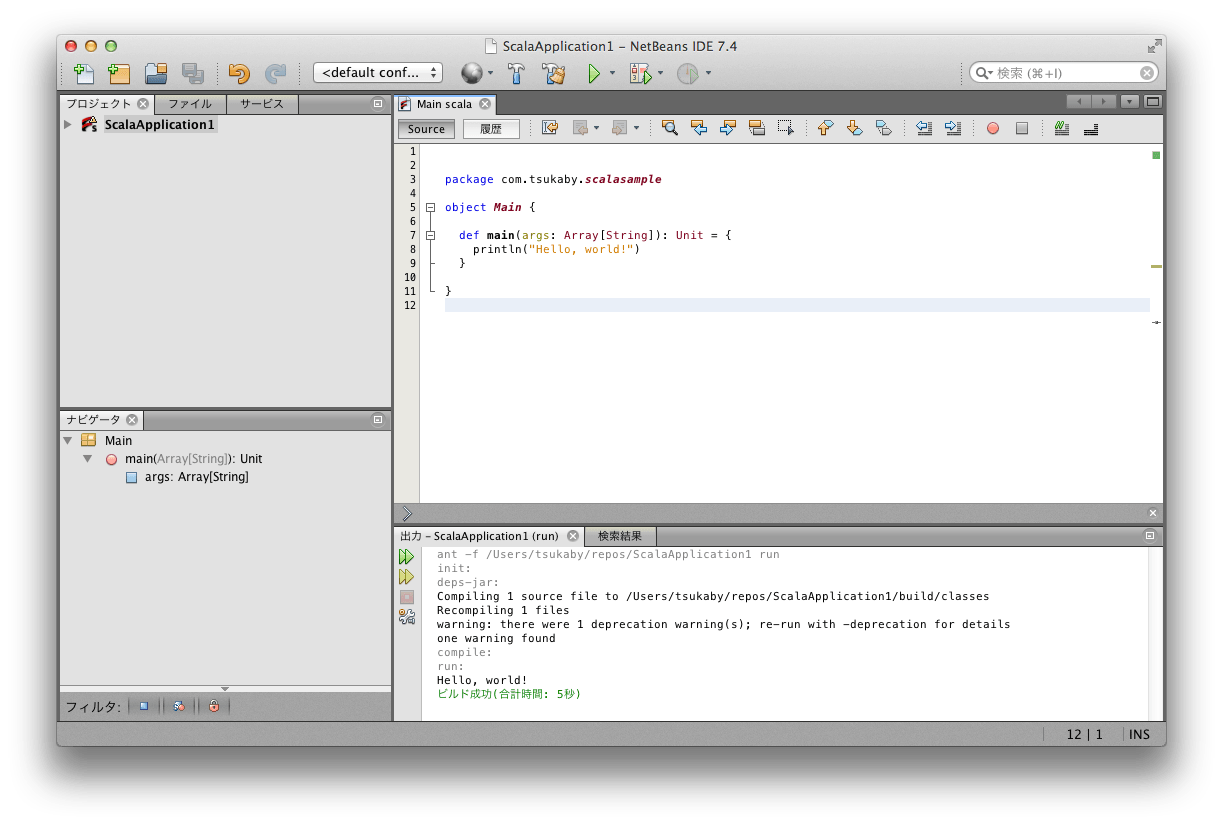Collapse the Main node in navigator
This screenshot has width=1223, height=825.
coord(67,441)
